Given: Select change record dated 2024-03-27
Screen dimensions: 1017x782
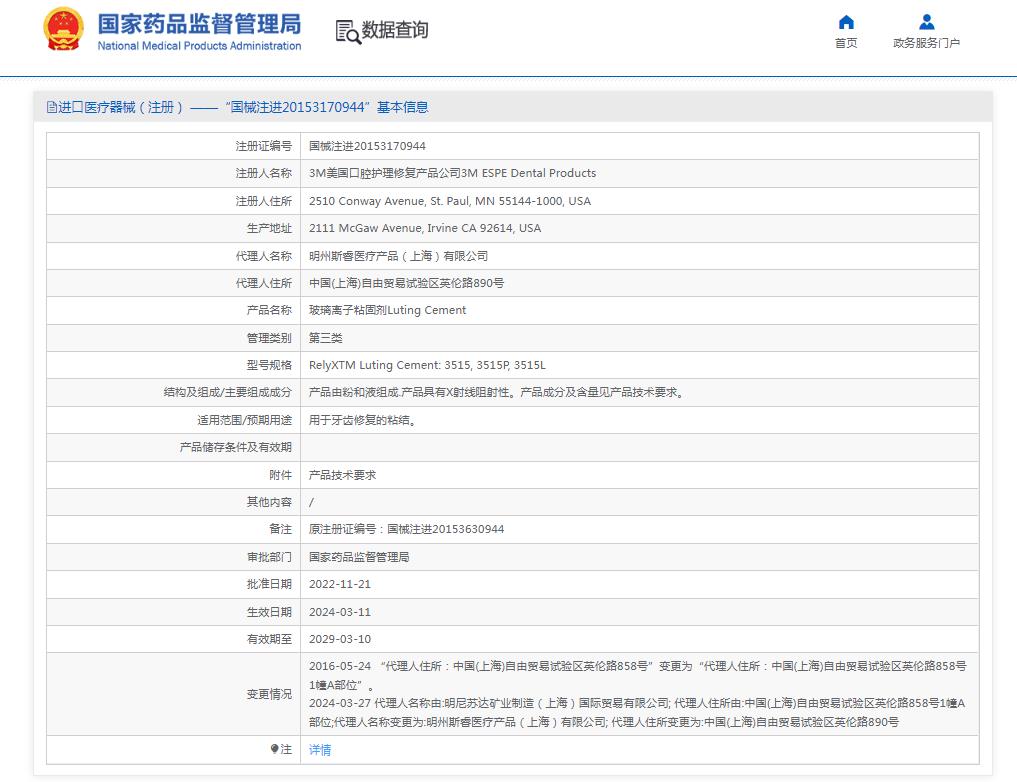Looking at the screenshot, I should [637, 713].
